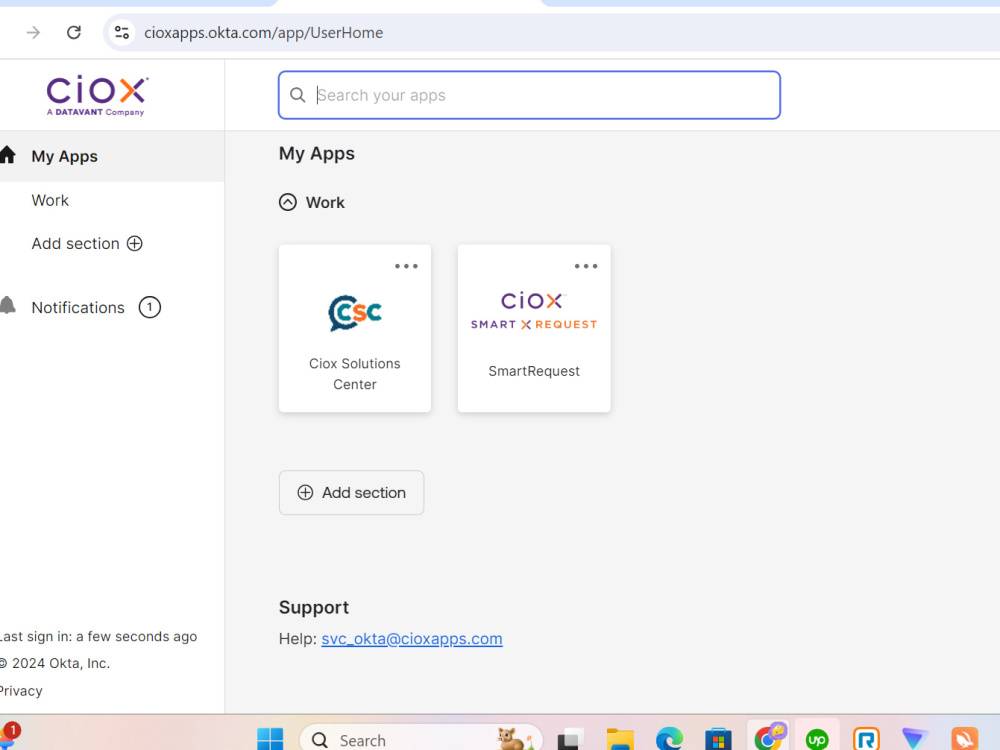Click the browser address bar URL
The image size is (1000, 750).
click(x=263, y=33)
